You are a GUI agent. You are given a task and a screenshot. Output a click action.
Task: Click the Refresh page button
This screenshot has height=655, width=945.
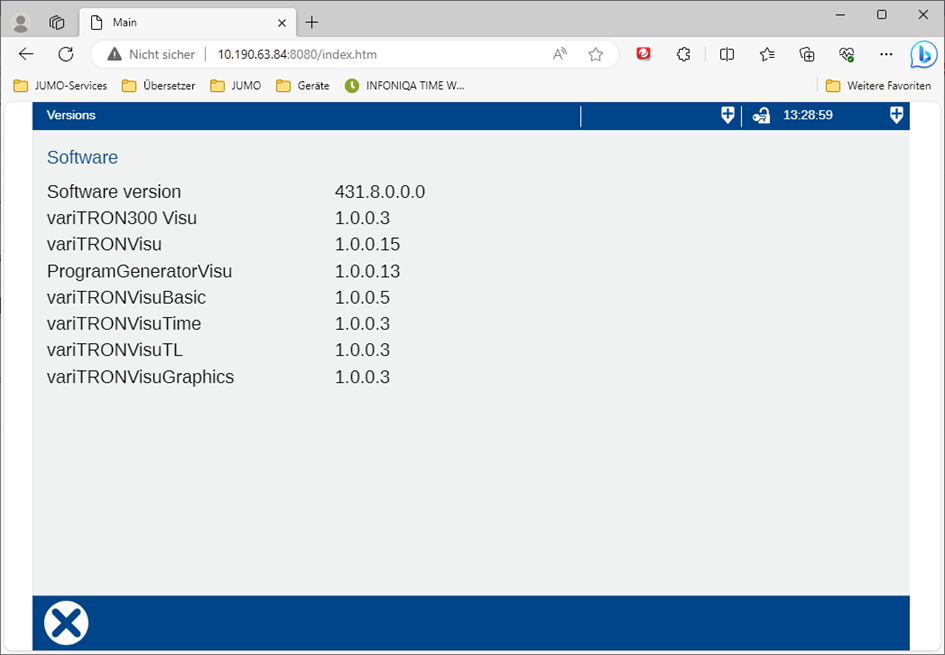click(66, 54)
